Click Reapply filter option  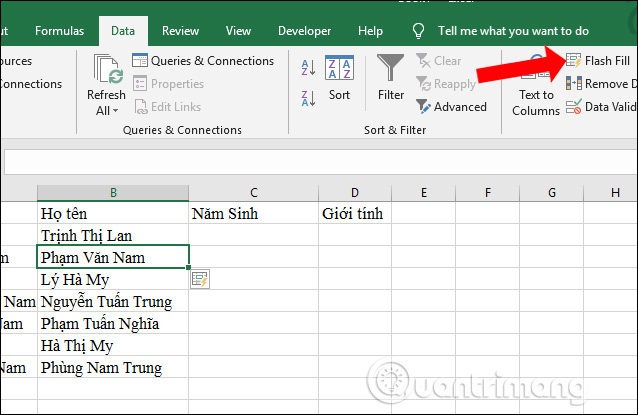point(446,84)
